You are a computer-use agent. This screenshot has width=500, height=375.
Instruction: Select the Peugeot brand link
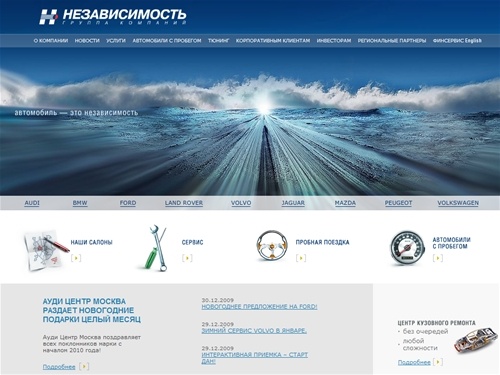pos(398,203)
